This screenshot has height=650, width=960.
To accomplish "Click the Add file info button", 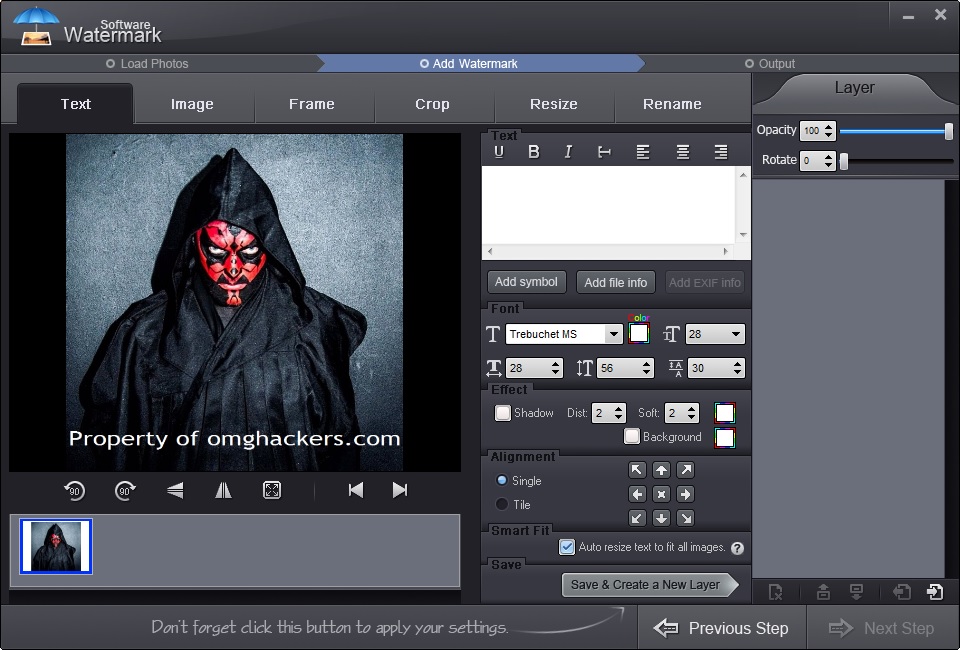I will click(x=616, y=282).
